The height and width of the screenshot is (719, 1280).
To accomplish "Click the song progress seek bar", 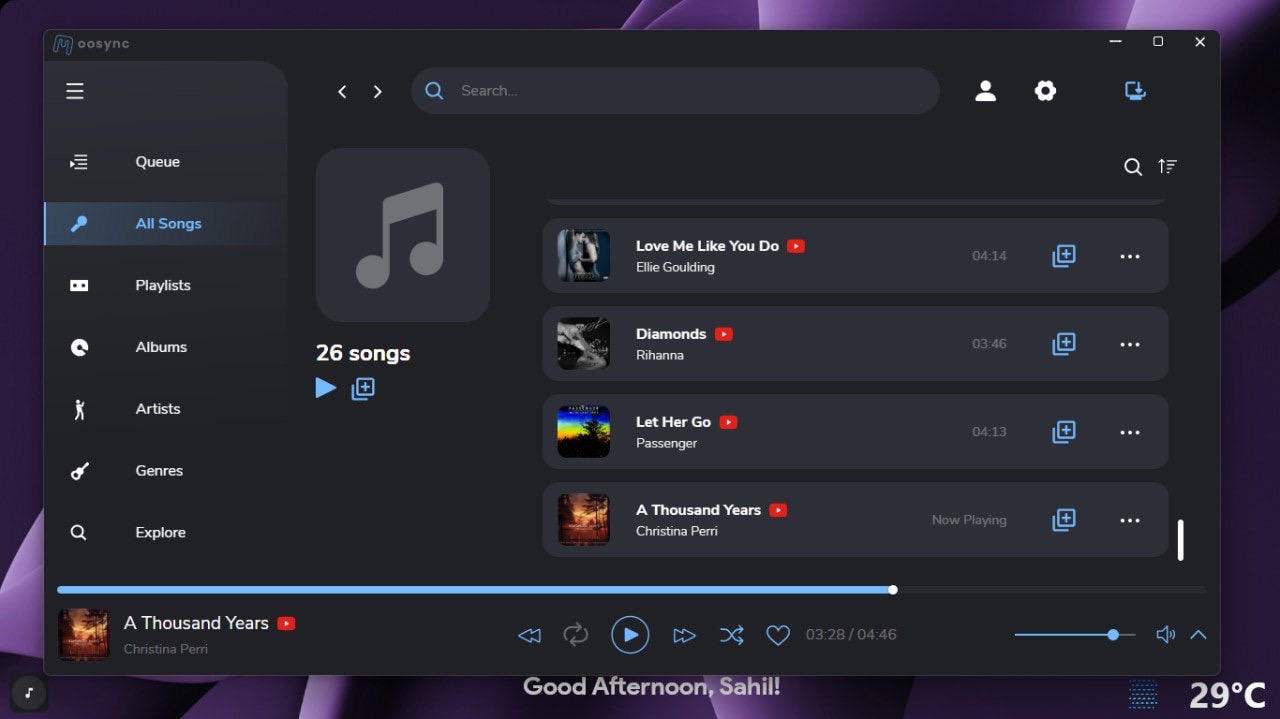I will point(632,590).
